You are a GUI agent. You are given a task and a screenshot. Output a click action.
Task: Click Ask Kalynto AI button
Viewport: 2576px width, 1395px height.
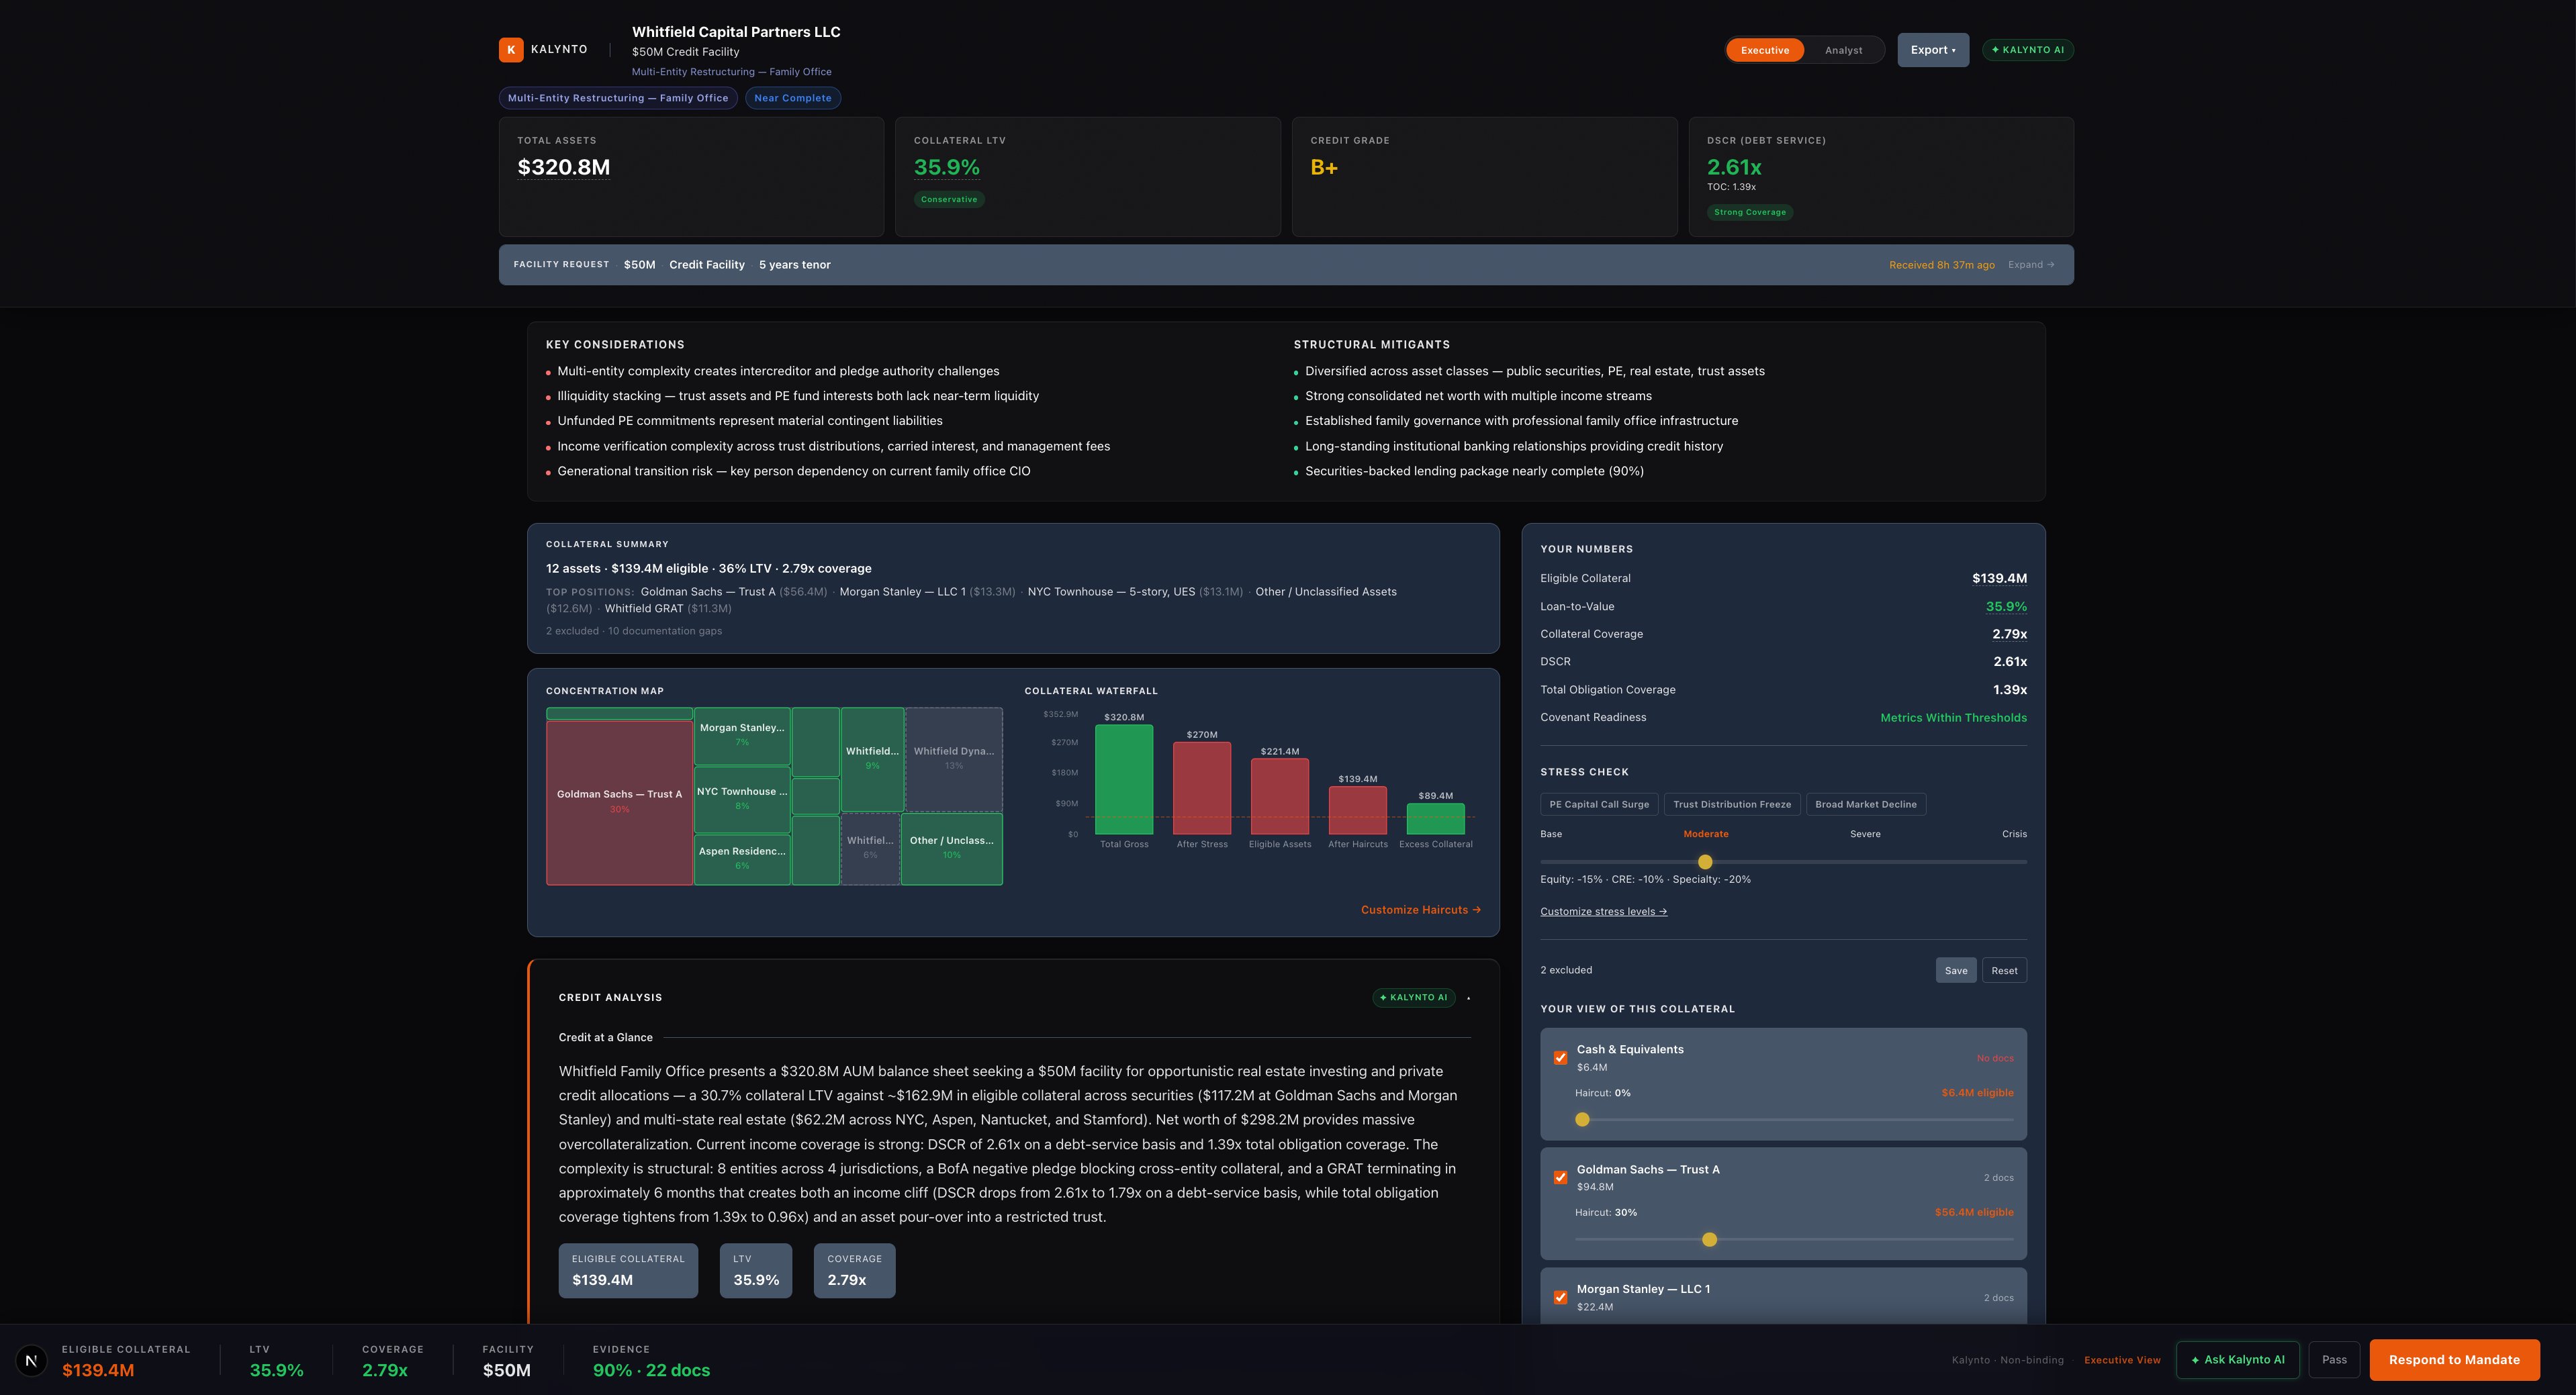(x=2237, y=1360)
